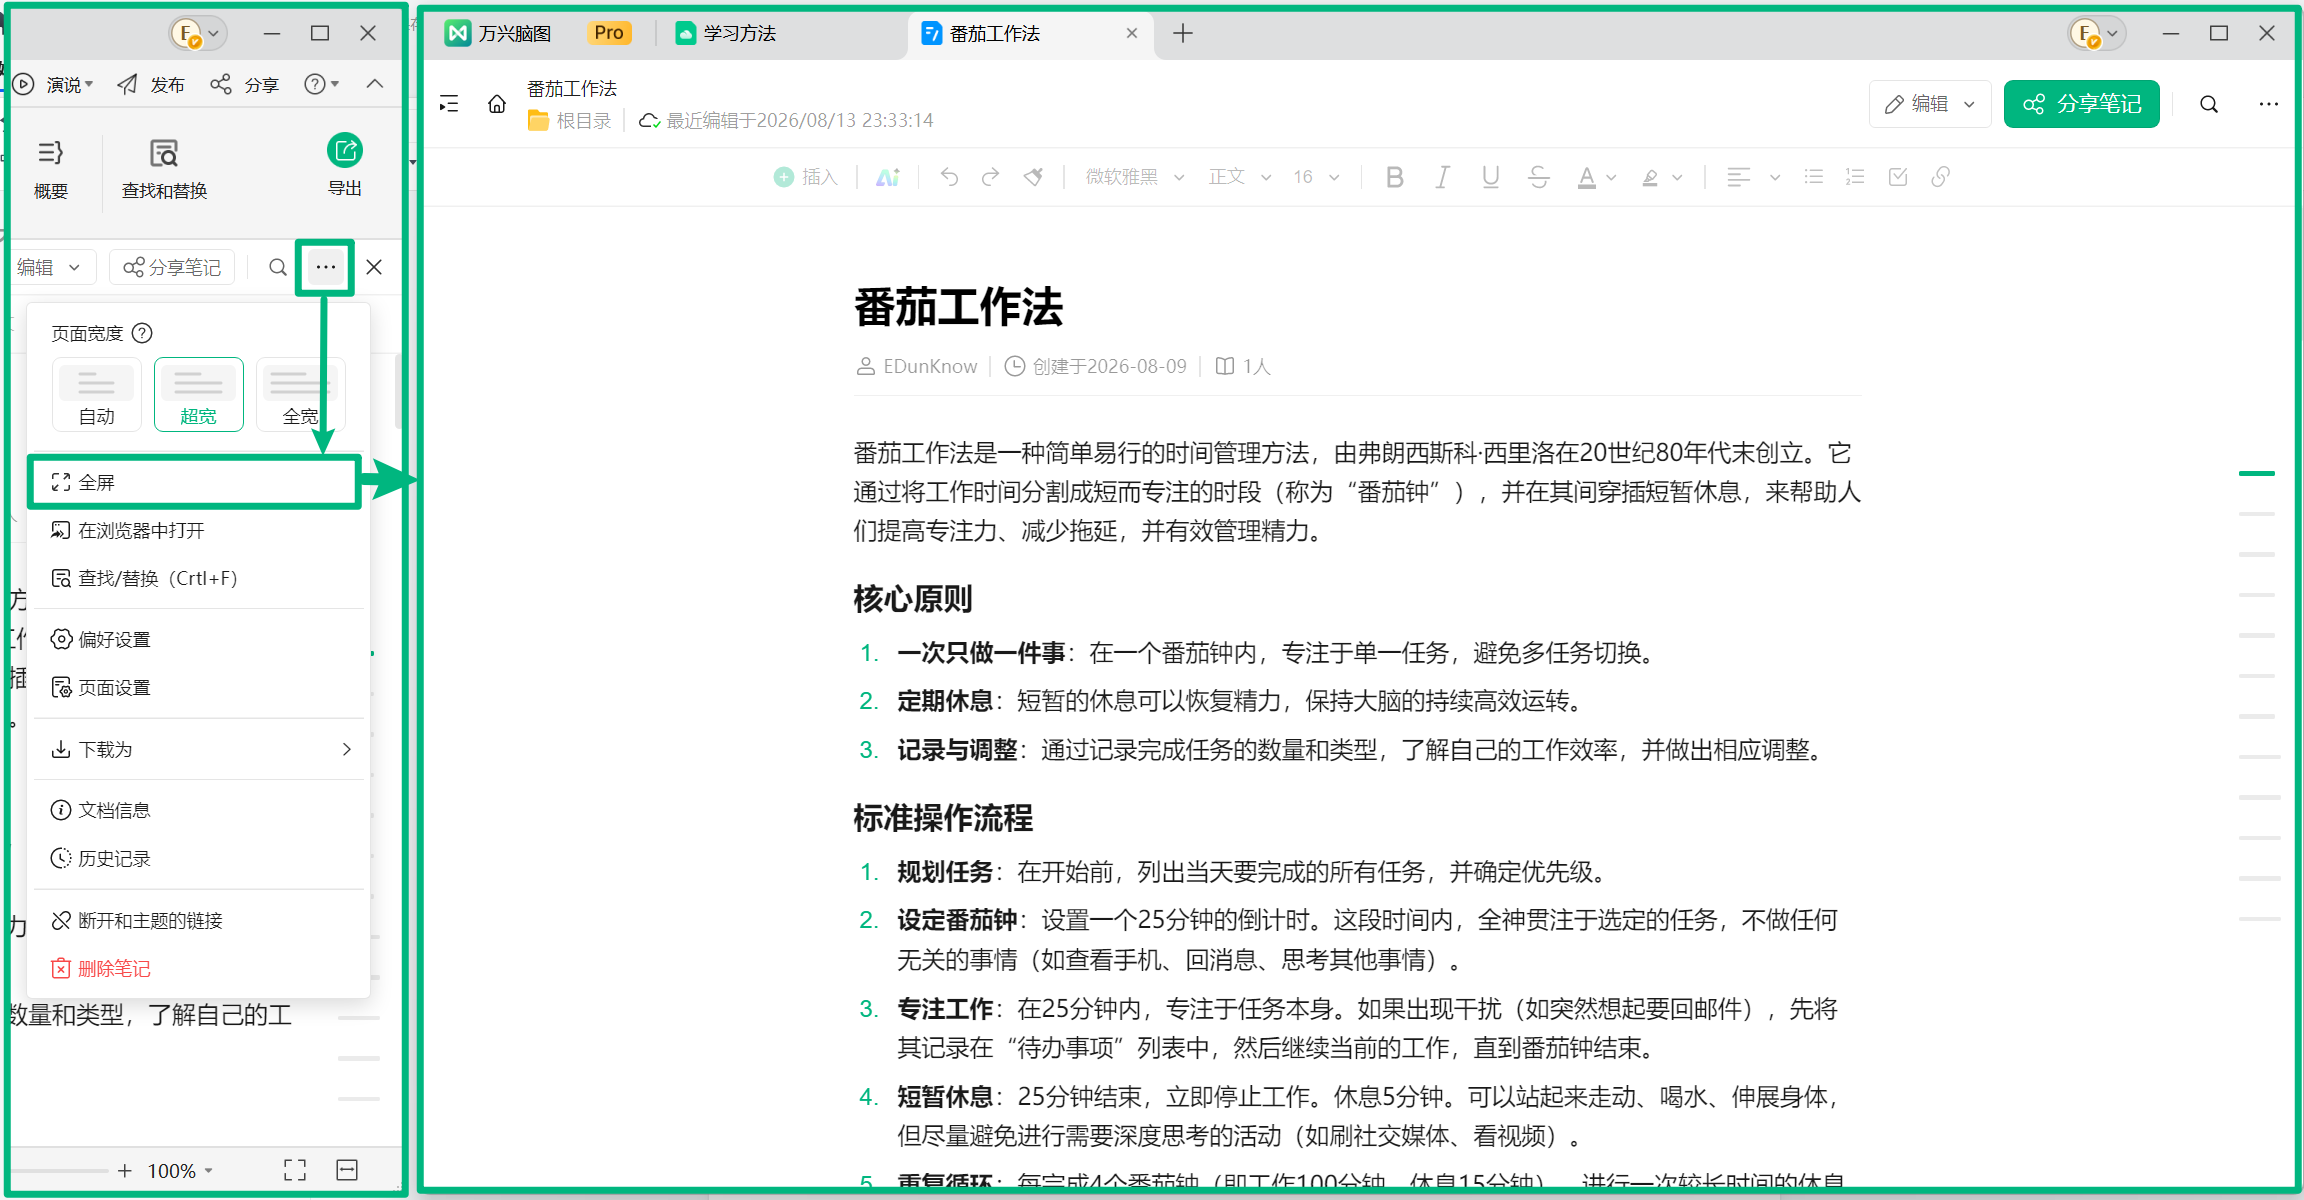This screenshot has width=2304, height=1200.
Task: Click the insert link icon in toolbar
Action: tap(1940, 177)
